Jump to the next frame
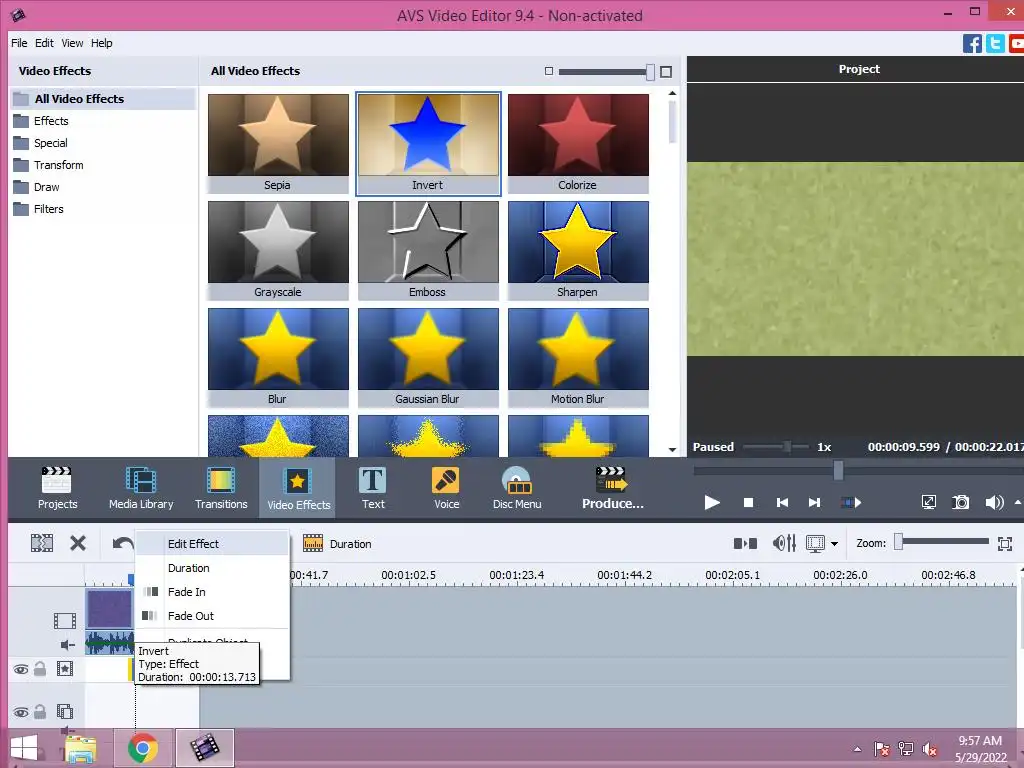The width and height of the screenshot is (1024, 768). pyautogui.click(x=814, y=502)
